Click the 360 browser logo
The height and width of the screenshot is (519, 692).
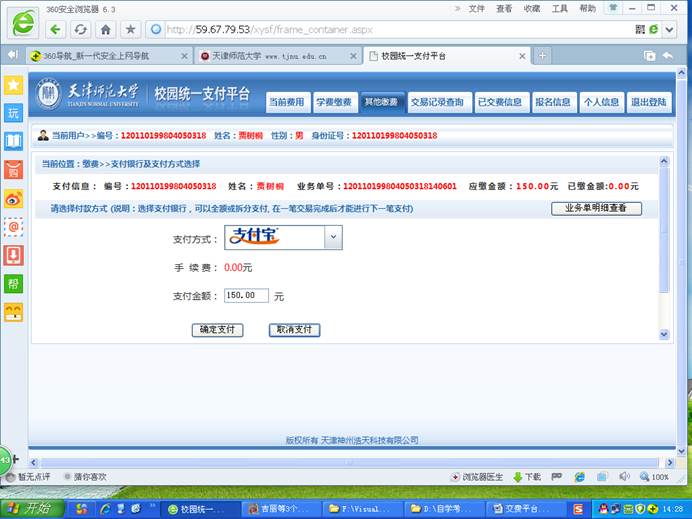pos(23,23)
